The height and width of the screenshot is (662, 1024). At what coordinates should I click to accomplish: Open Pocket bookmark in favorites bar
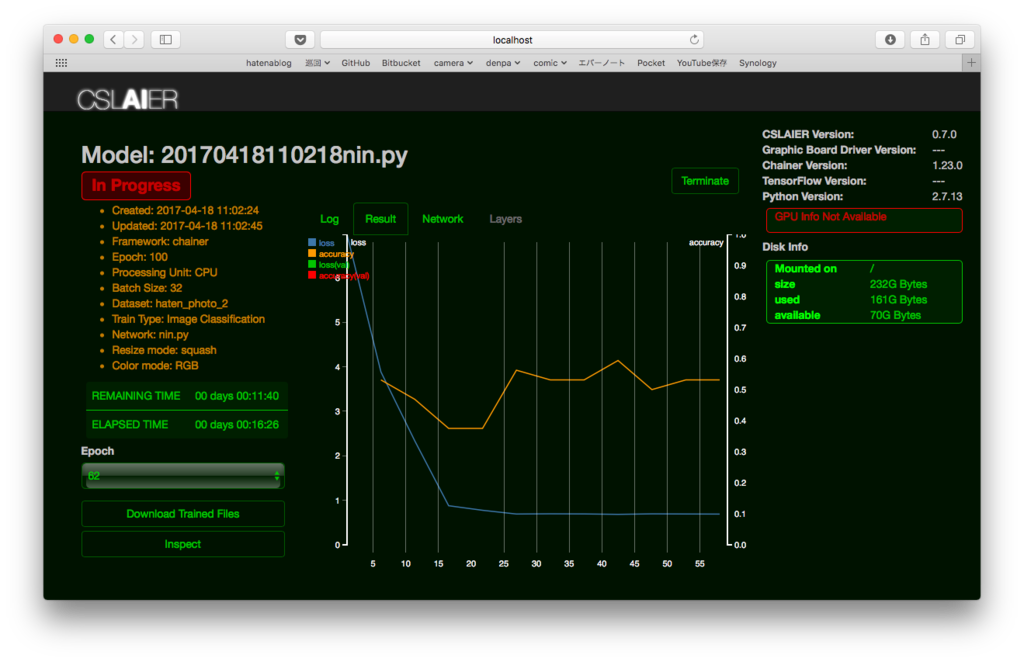[x=650, y=63]
